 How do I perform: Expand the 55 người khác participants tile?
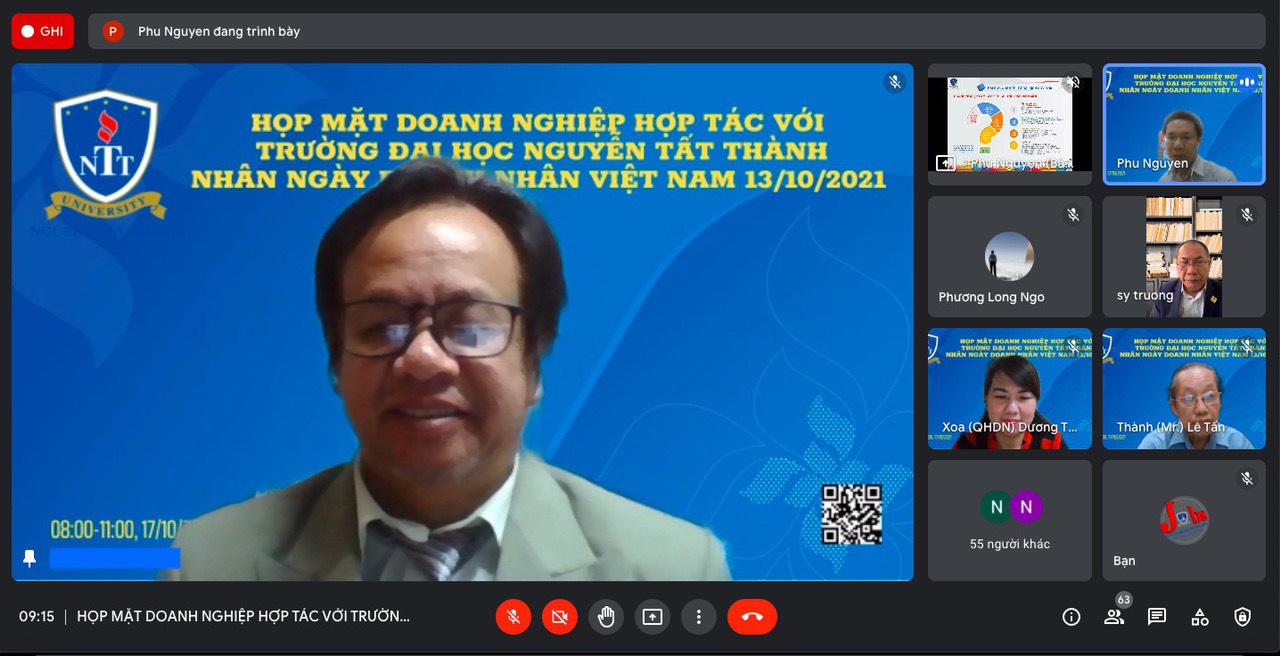[1010, 521]
